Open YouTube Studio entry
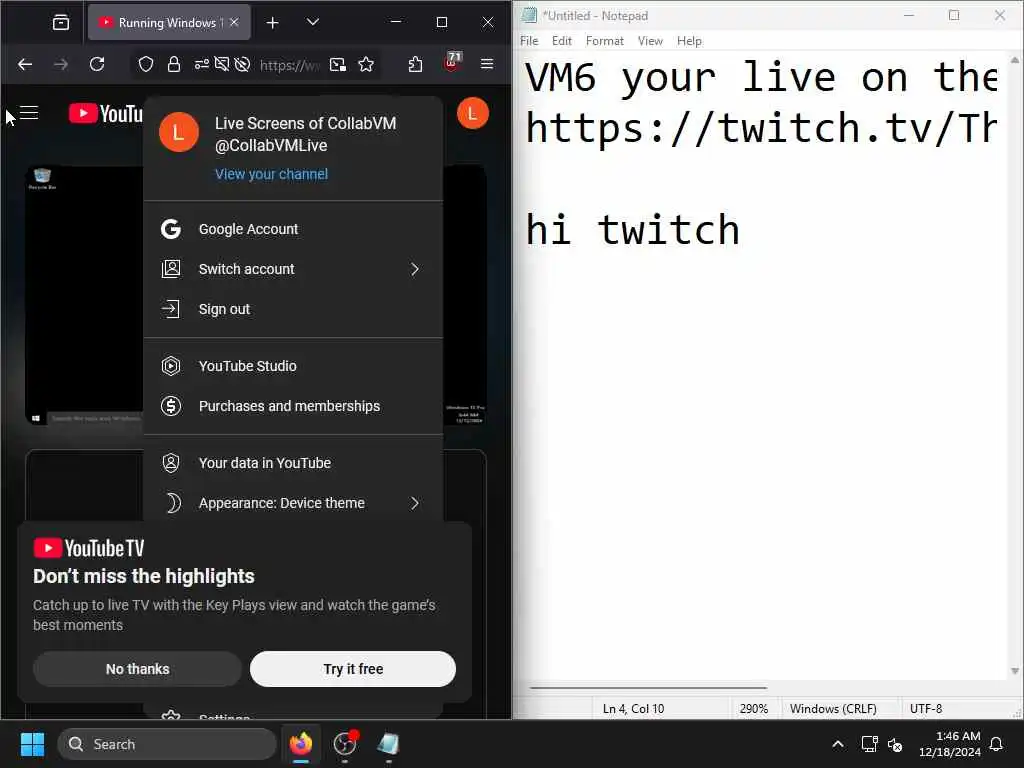Screen dimensions: 1024x768 (x=293, y=366)
